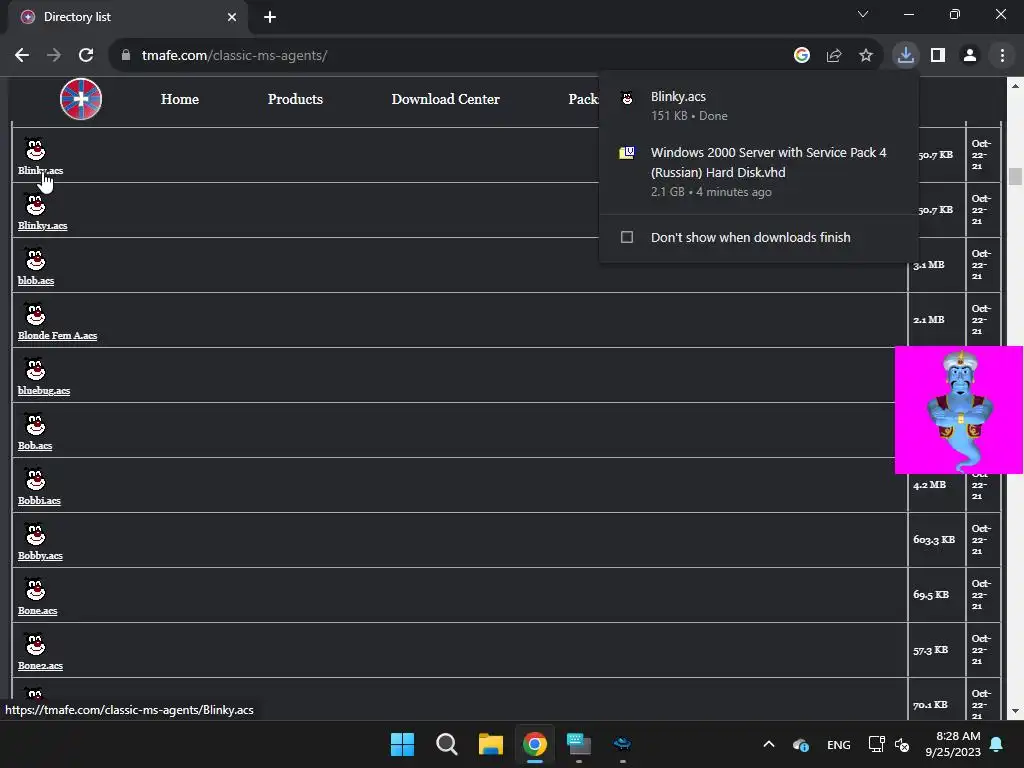Open Windows taskbar search

(447, 744)
